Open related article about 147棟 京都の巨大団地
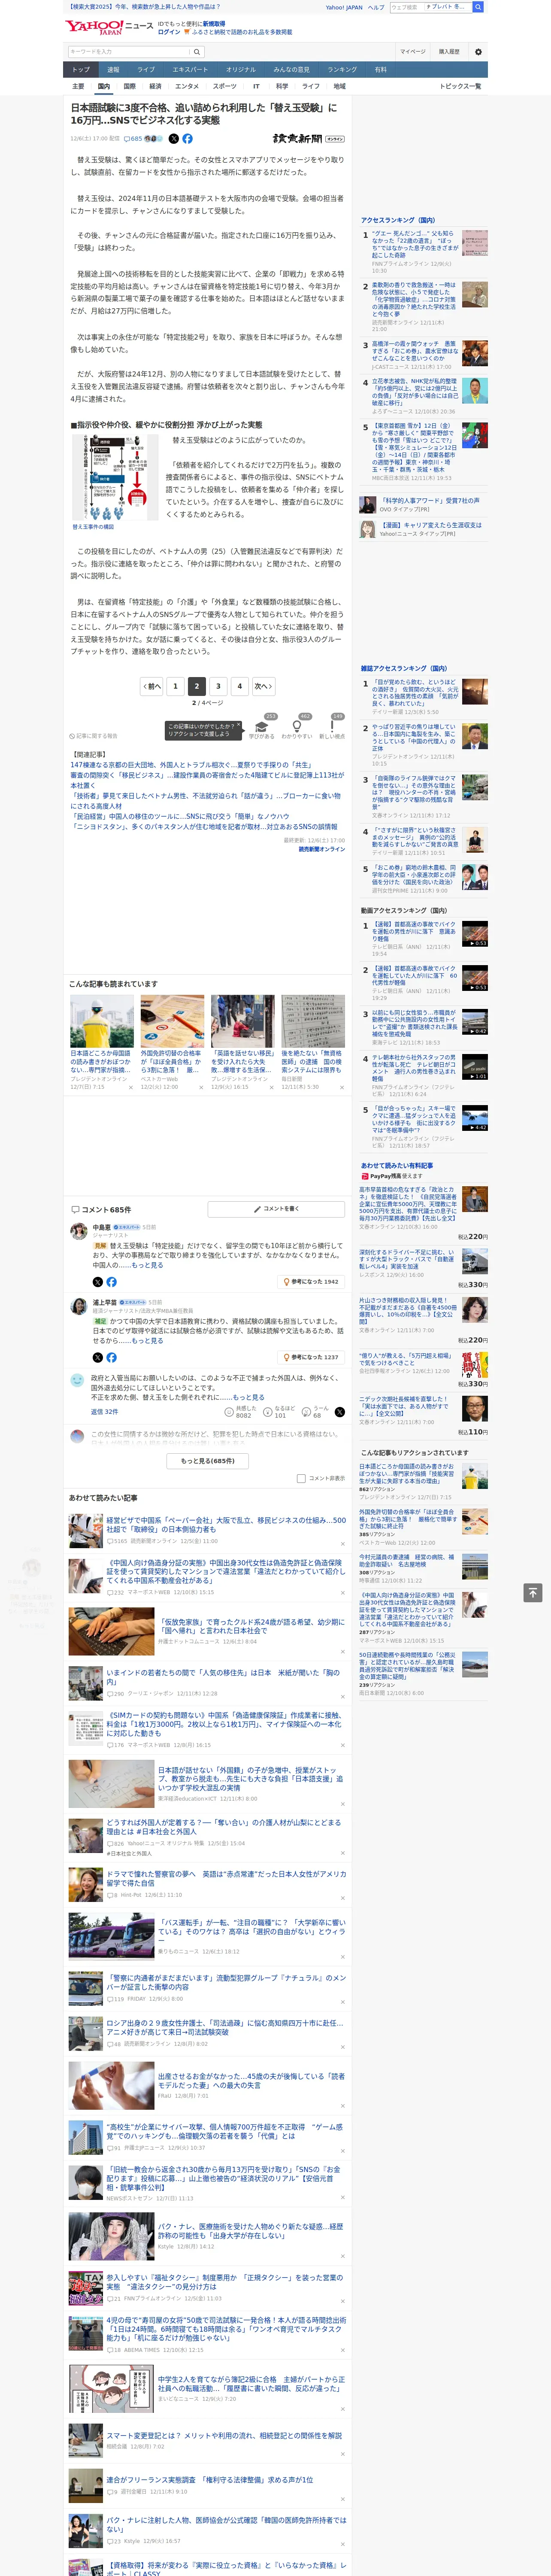Image resolution: width=551 pixels, height=2576 pixels. click(x=191, y=764)
